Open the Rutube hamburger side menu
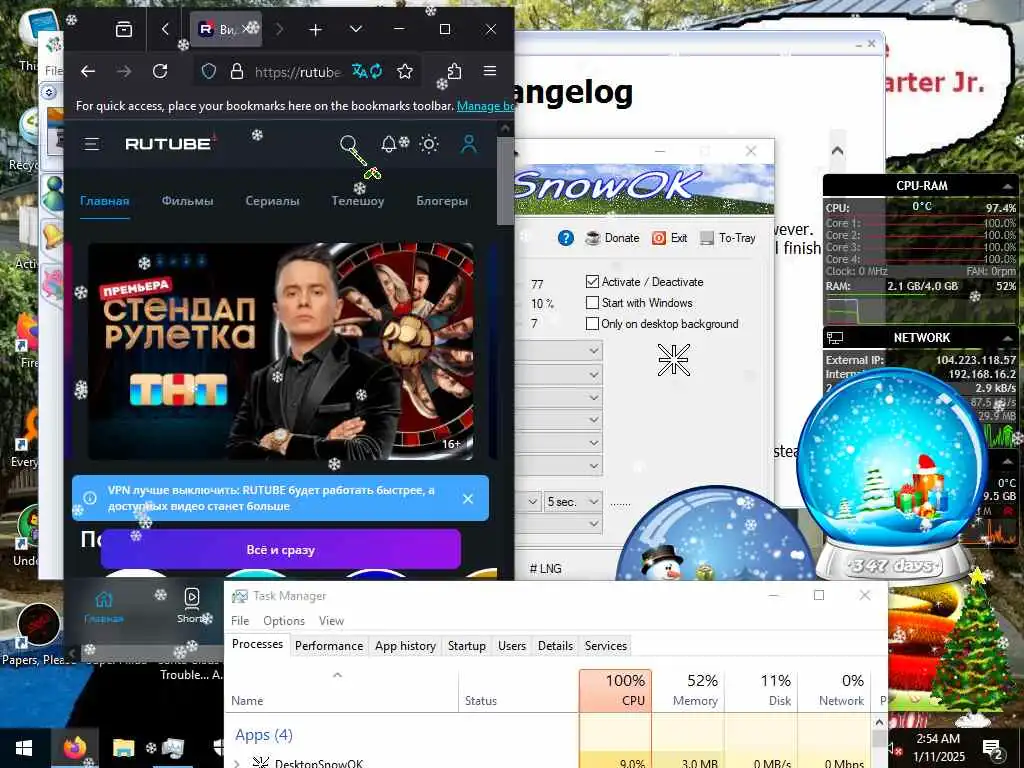This screenshot has width=1024, height=768. pos(91,144)
